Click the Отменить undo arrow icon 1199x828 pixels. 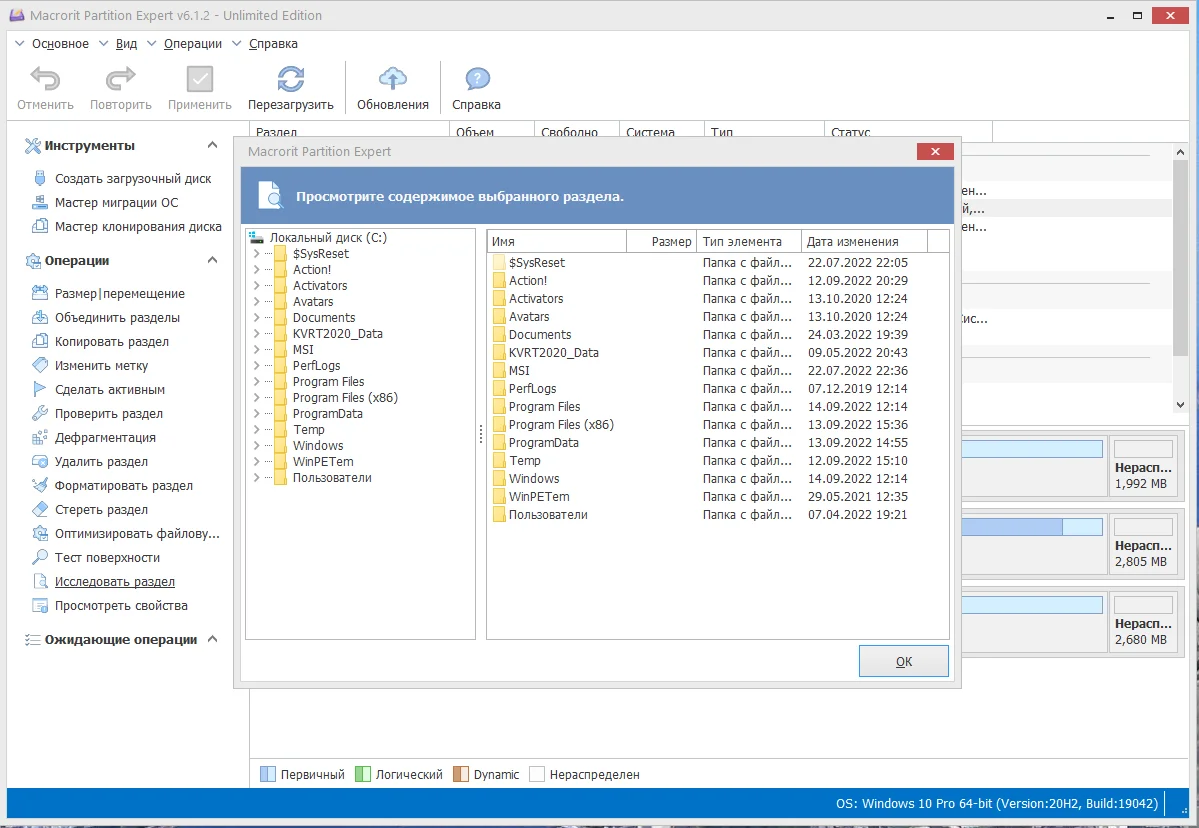click(45, 79)
